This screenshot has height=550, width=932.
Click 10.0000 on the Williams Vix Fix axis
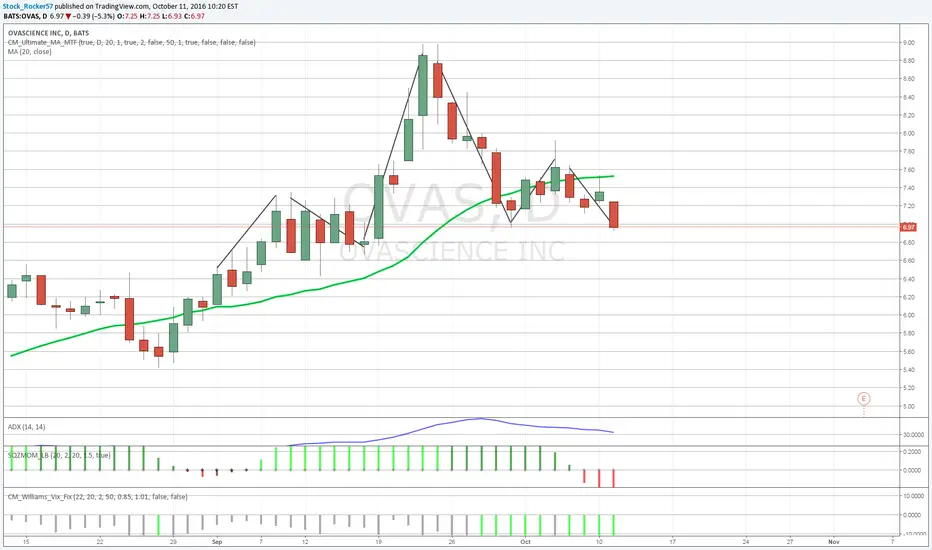pos(913,496)
